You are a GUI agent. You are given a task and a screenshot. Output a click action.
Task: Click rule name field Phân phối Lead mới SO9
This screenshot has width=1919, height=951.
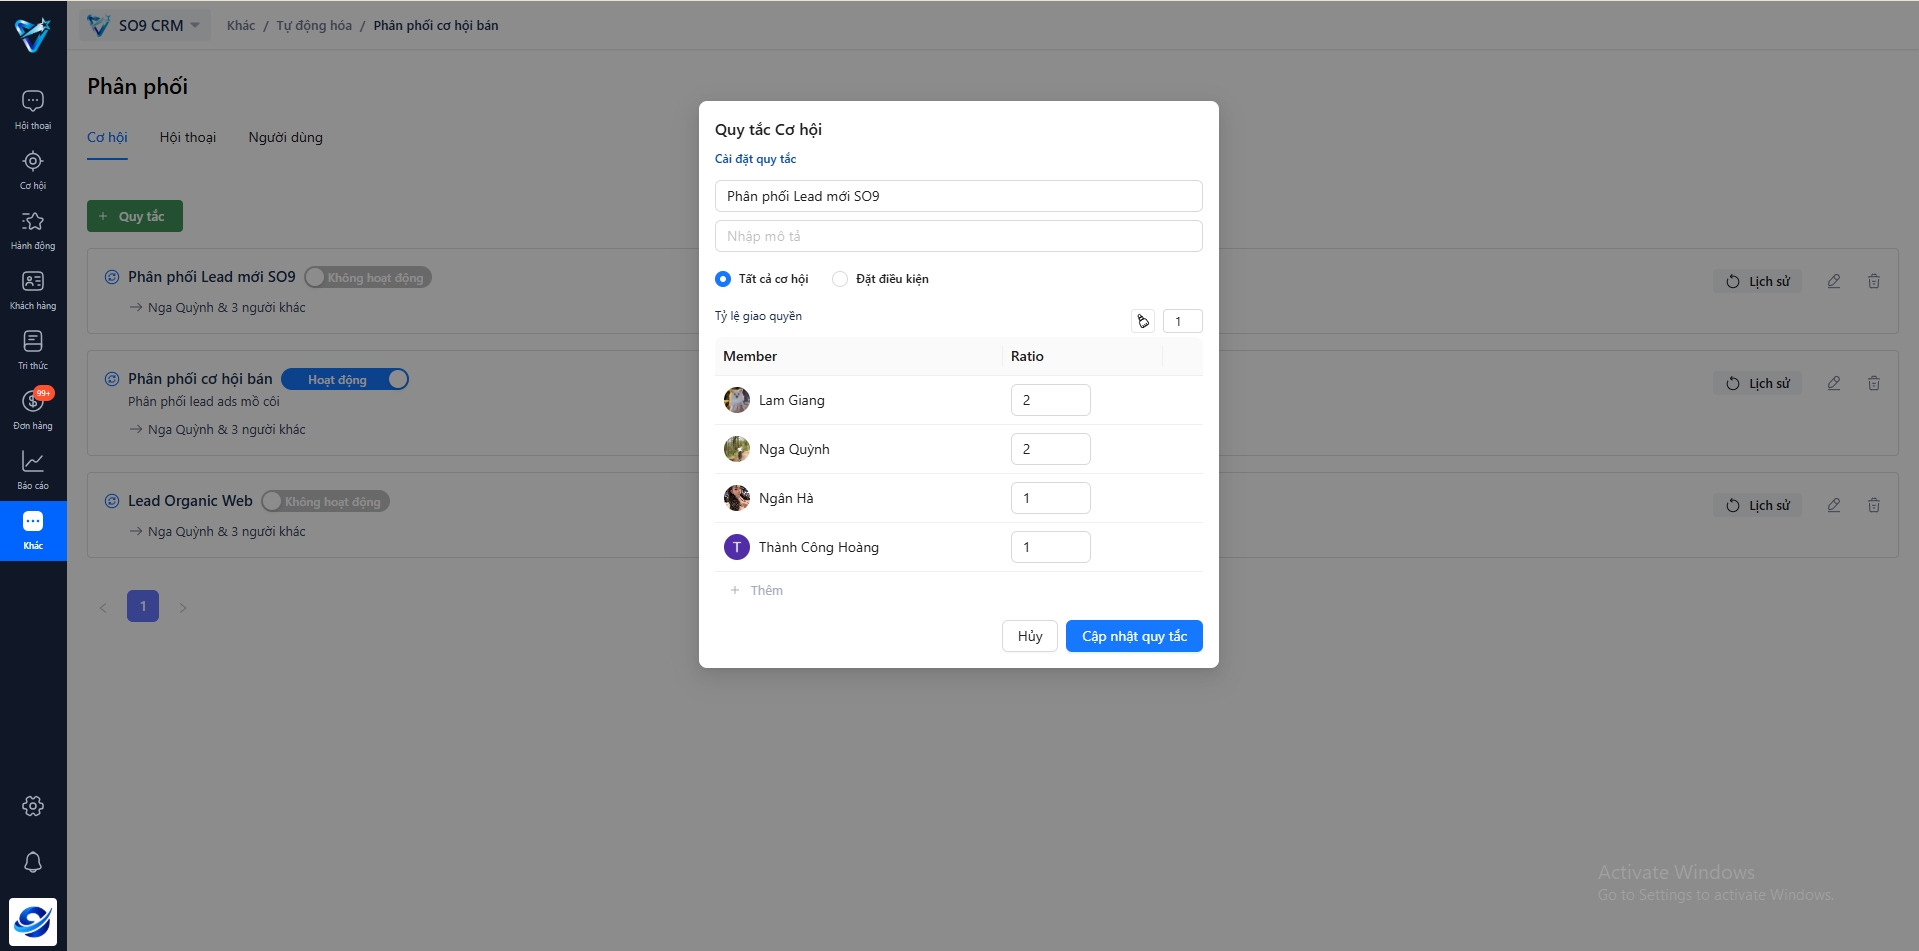tap(958, 196)
